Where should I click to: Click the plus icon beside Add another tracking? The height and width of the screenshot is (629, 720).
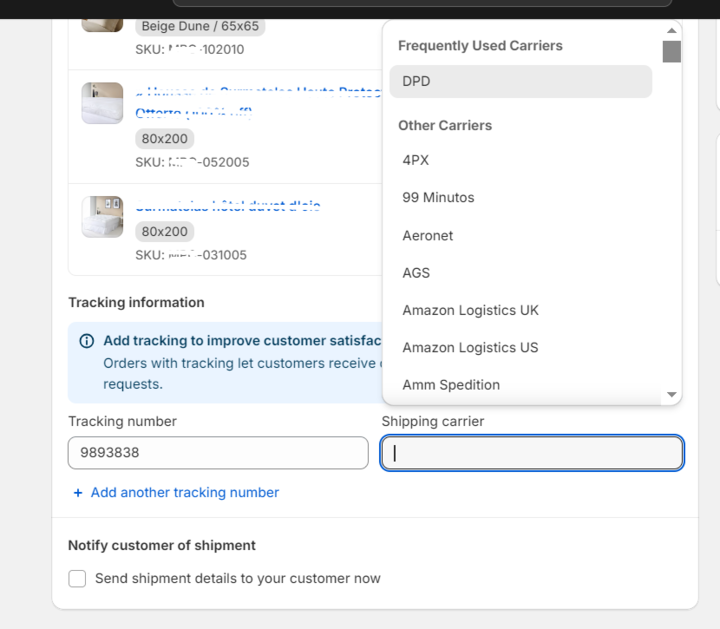click(78, 493)
